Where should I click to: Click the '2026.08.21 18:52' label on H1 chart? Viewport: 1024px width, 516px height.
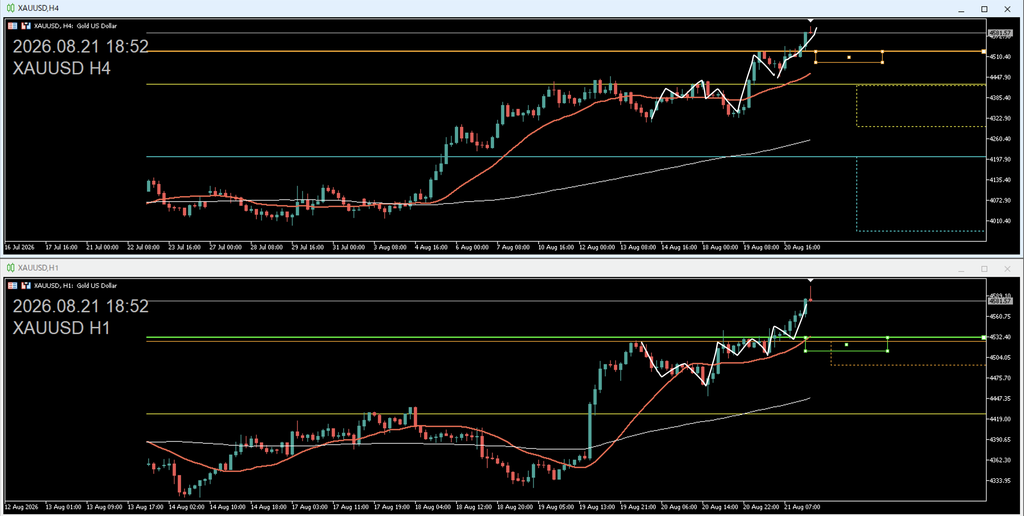(81, 306)
